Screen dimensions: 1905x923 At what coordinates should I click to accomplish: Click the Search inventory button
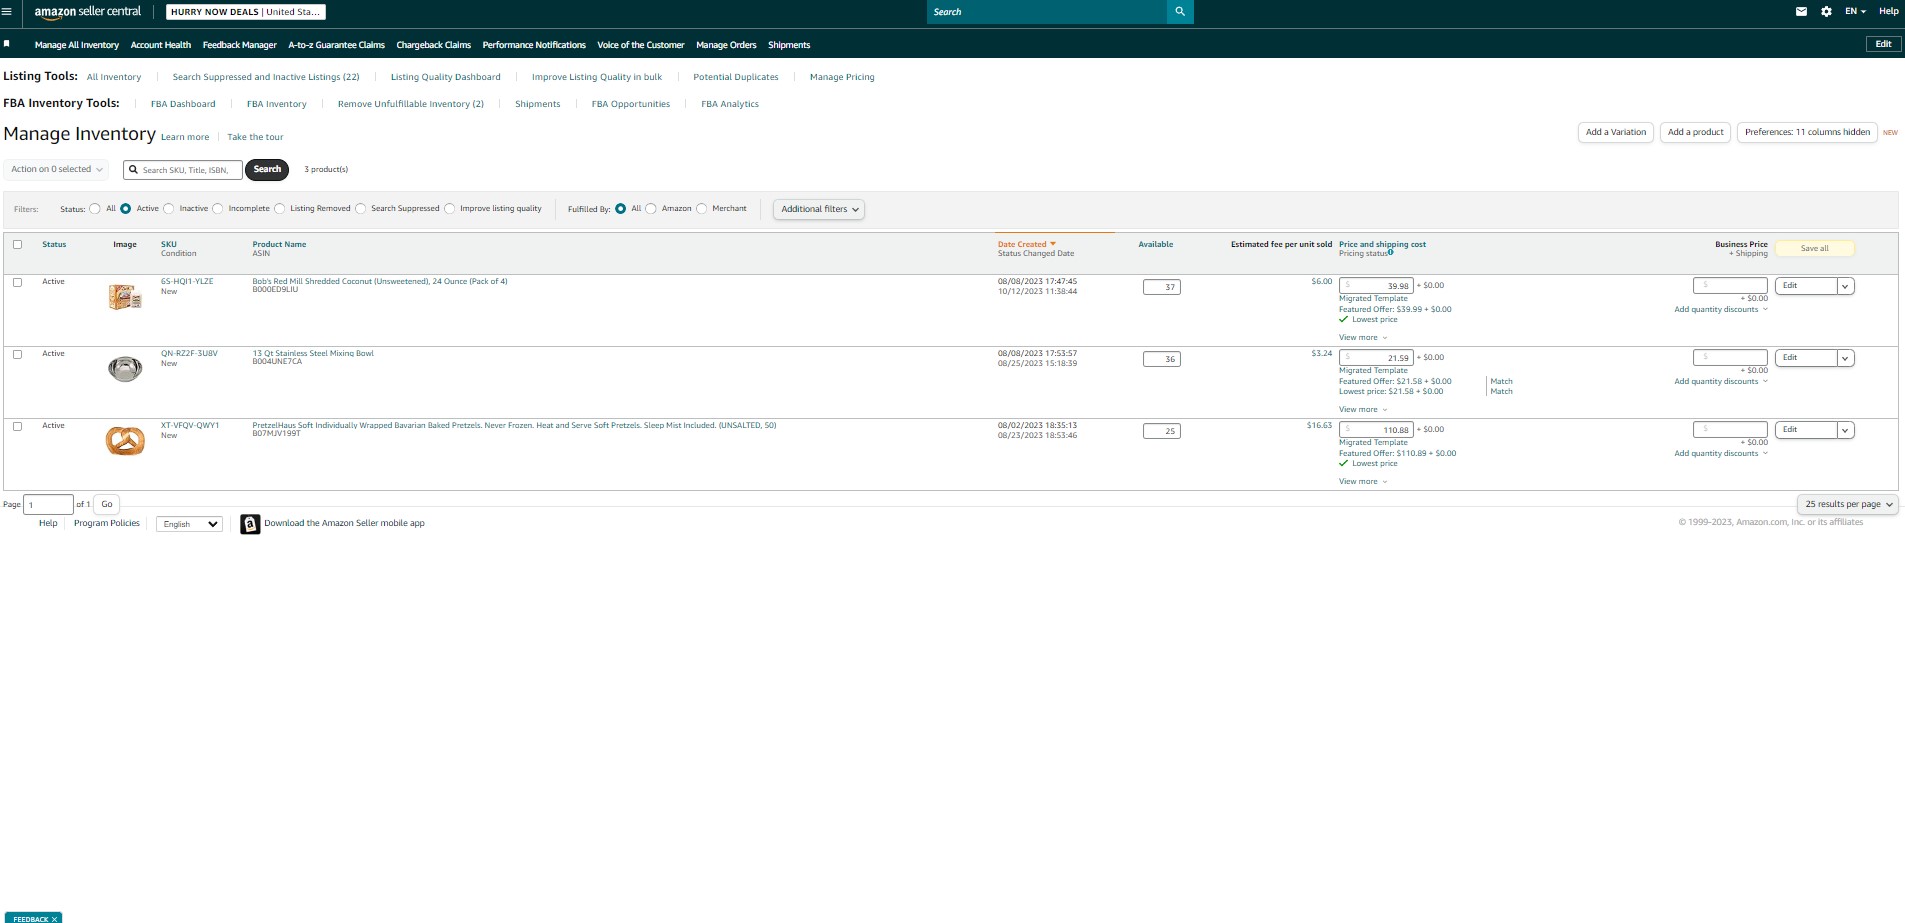click(x=267, y=170)
